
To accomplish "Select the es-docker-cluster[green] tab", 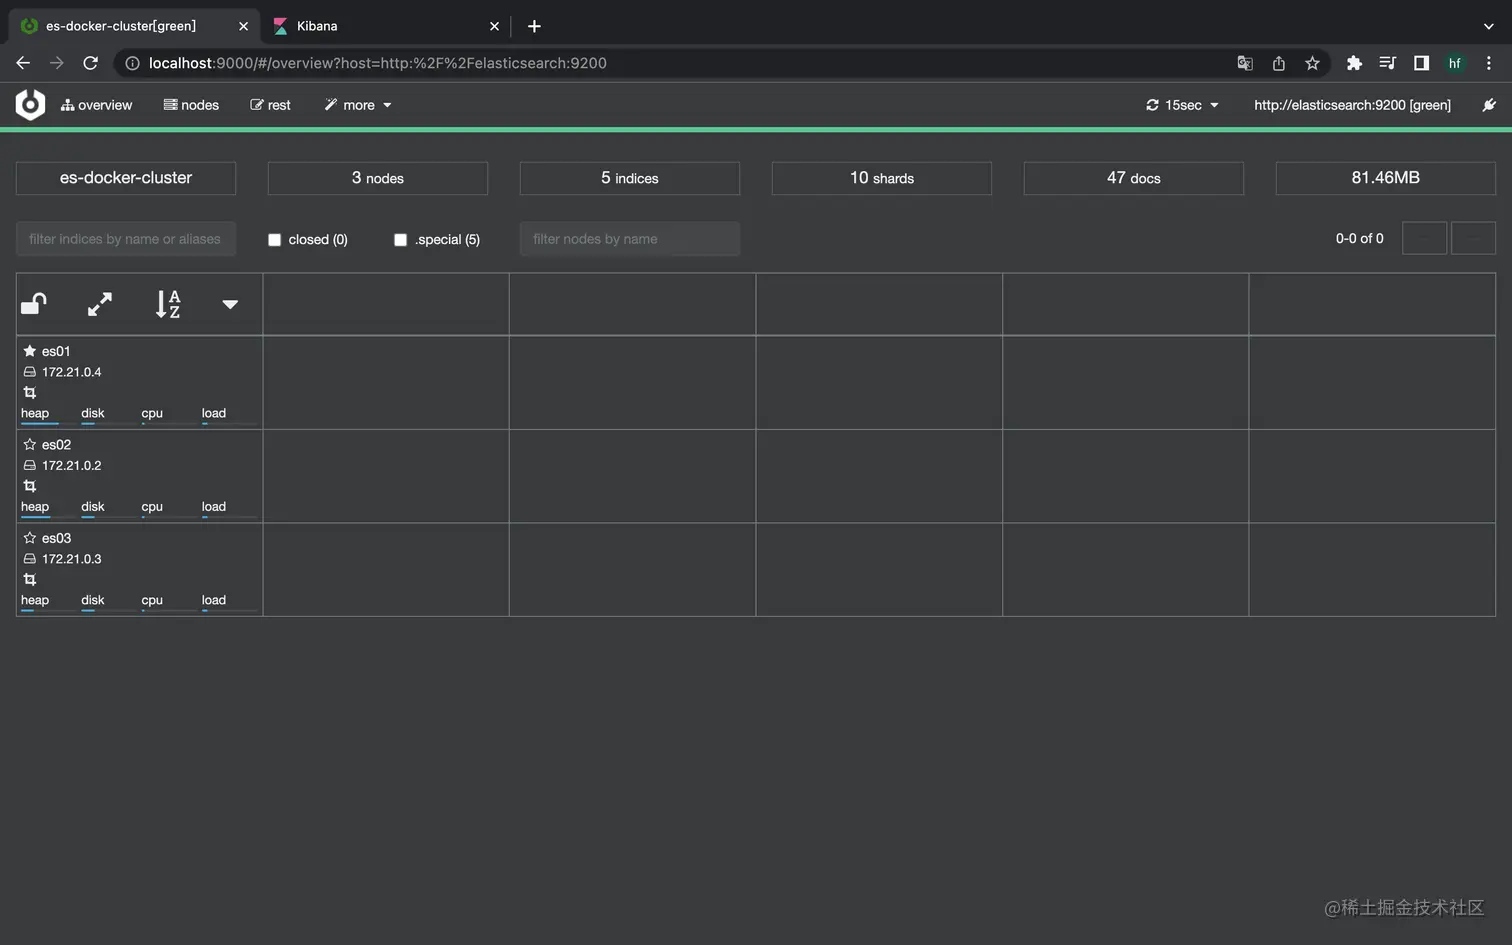I will pyautogui.click(x=134, y=26).
